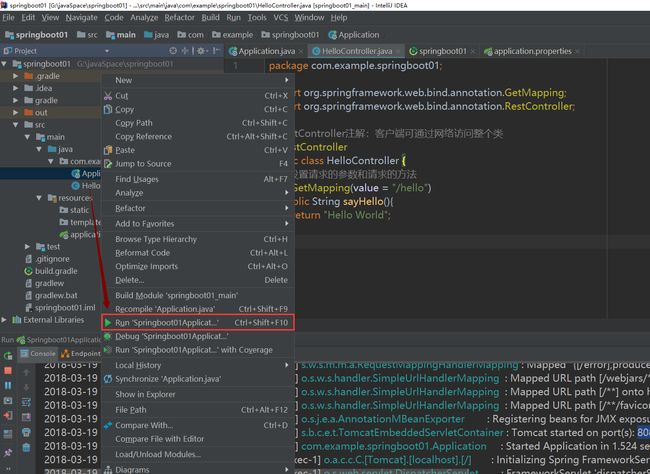Close the HelloController.java tab
This screenshot has width=650, height=474.
point(398,51)
